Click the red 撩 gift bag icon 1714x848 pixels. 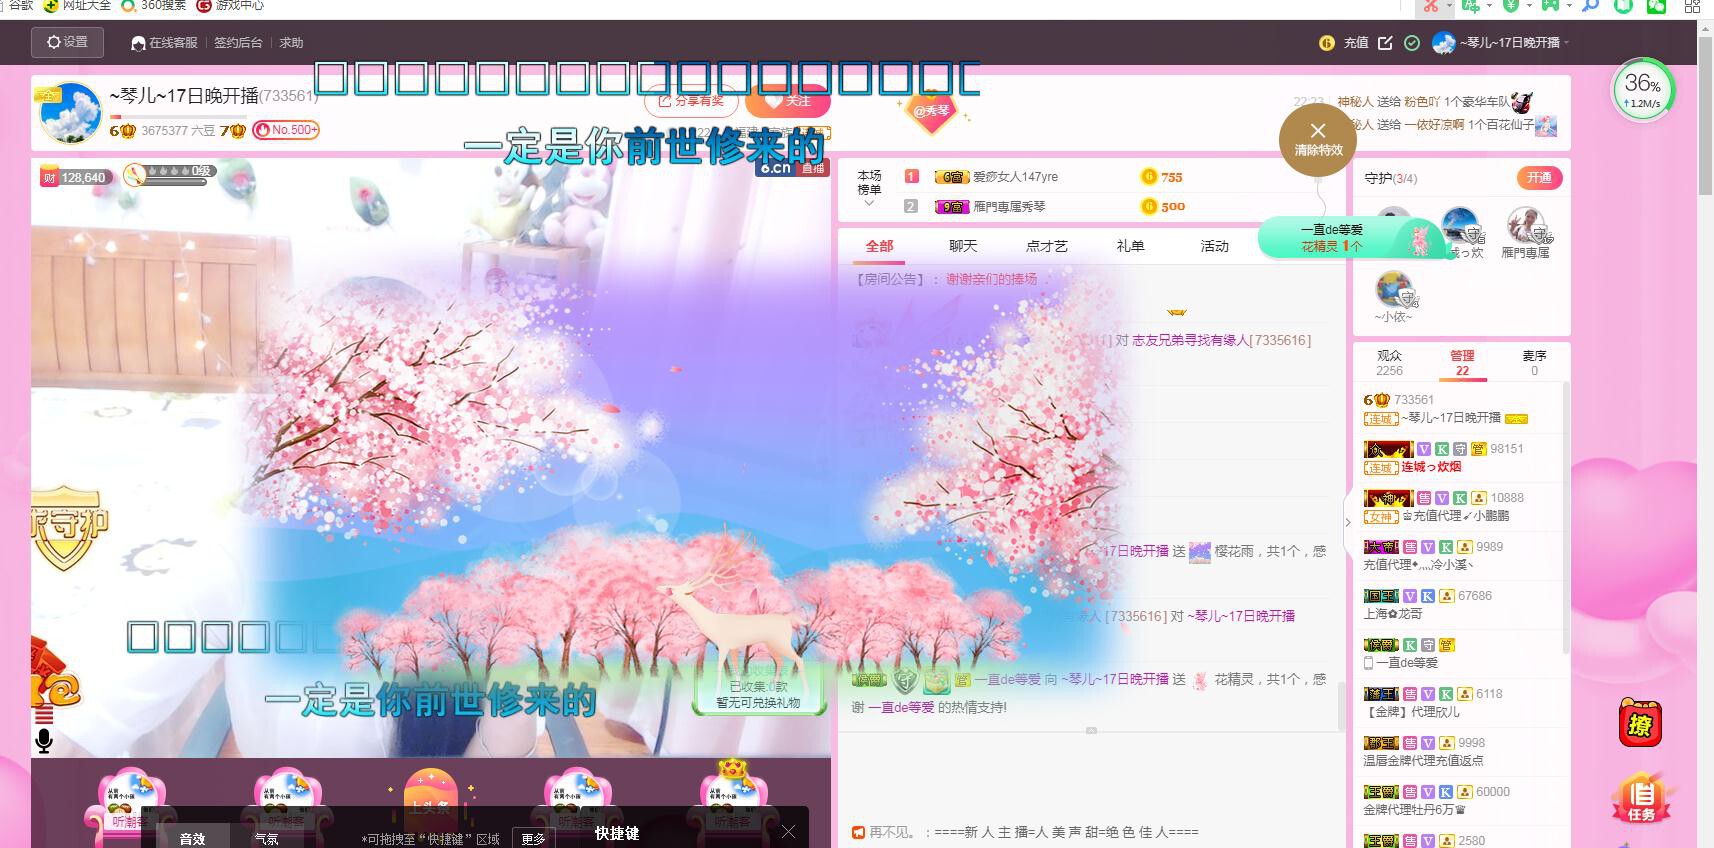tap(1640, 722)
